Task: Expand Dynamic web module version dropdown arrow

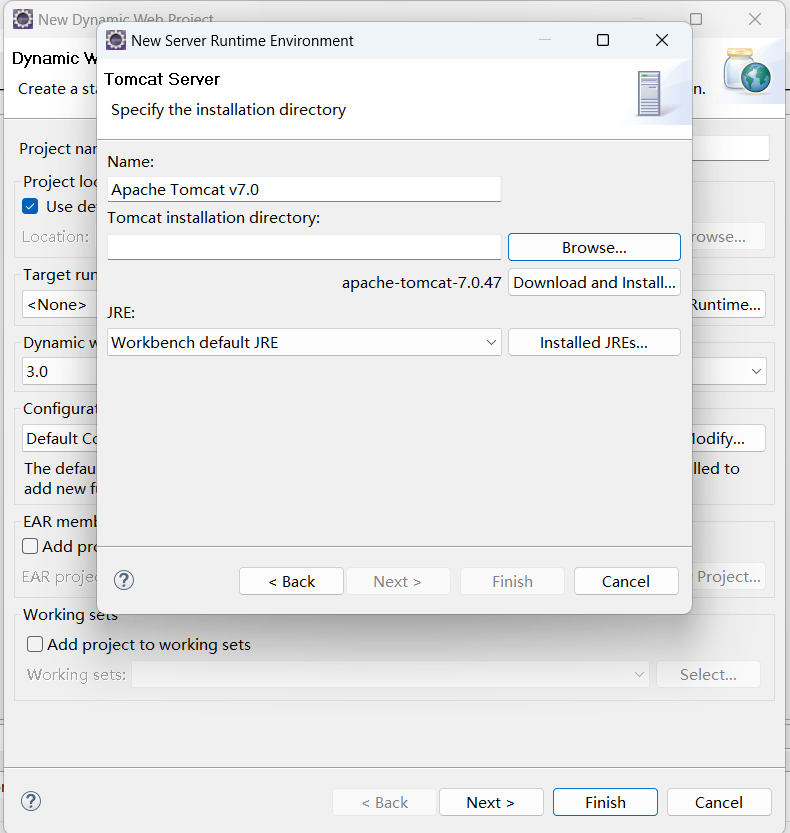Action: pyautogui.click(x=757, y=371)
